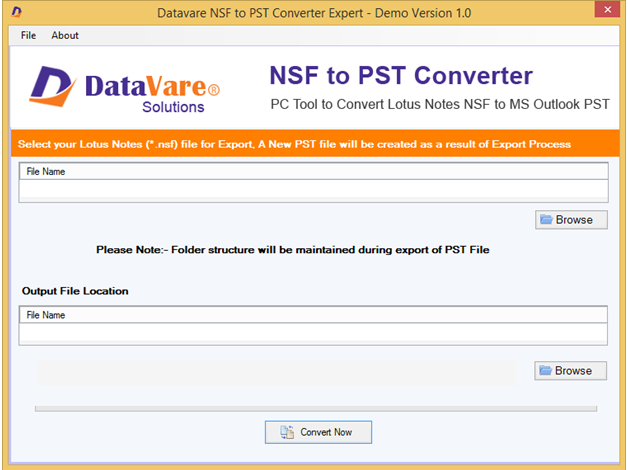Select the output File Name column header

(x=314, y=315)
